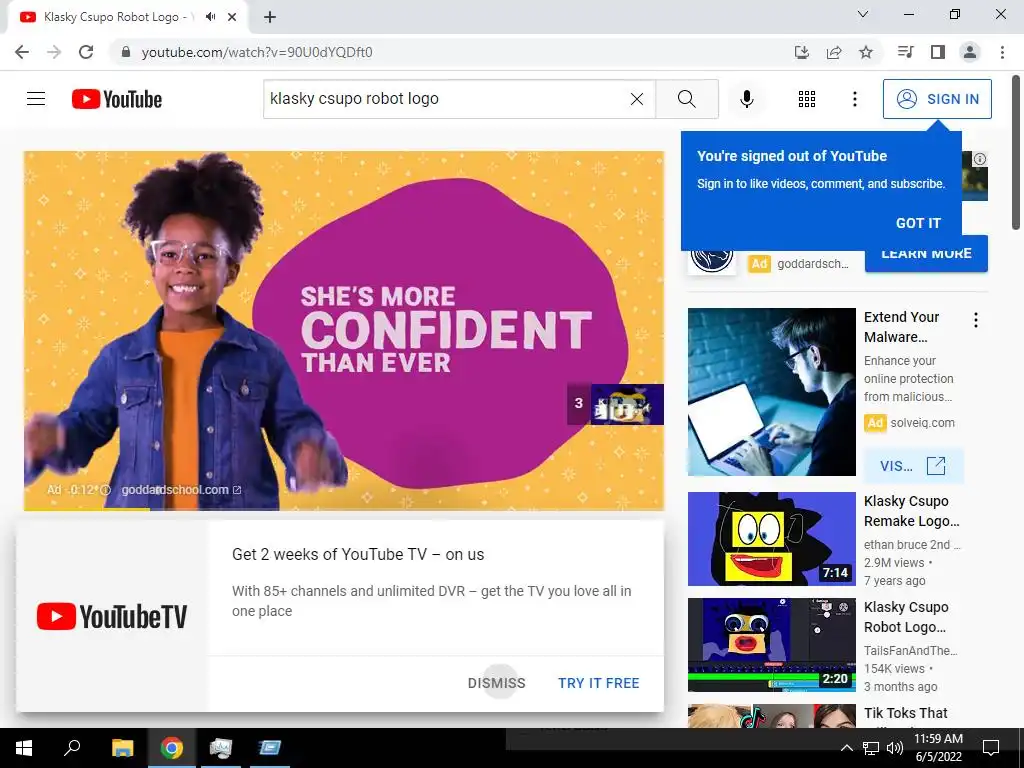Open Chrome side panel icon

click(937, 52)
